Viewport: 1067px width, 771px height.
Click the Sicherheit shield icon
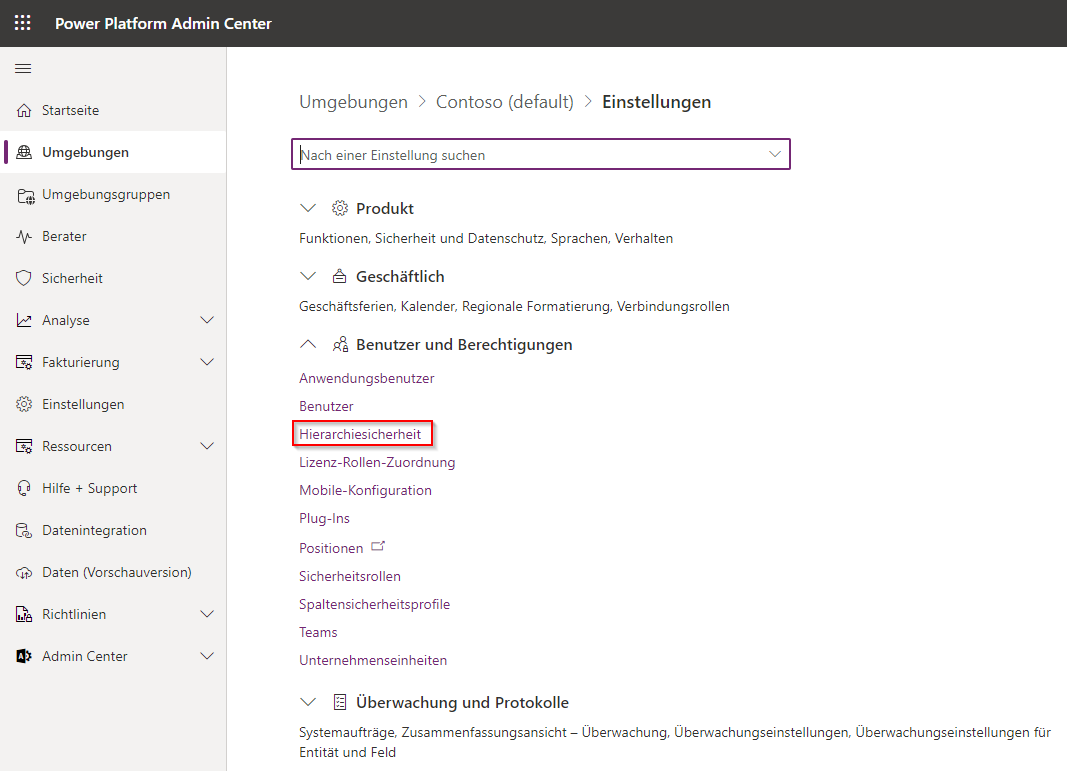coord(25,279)
